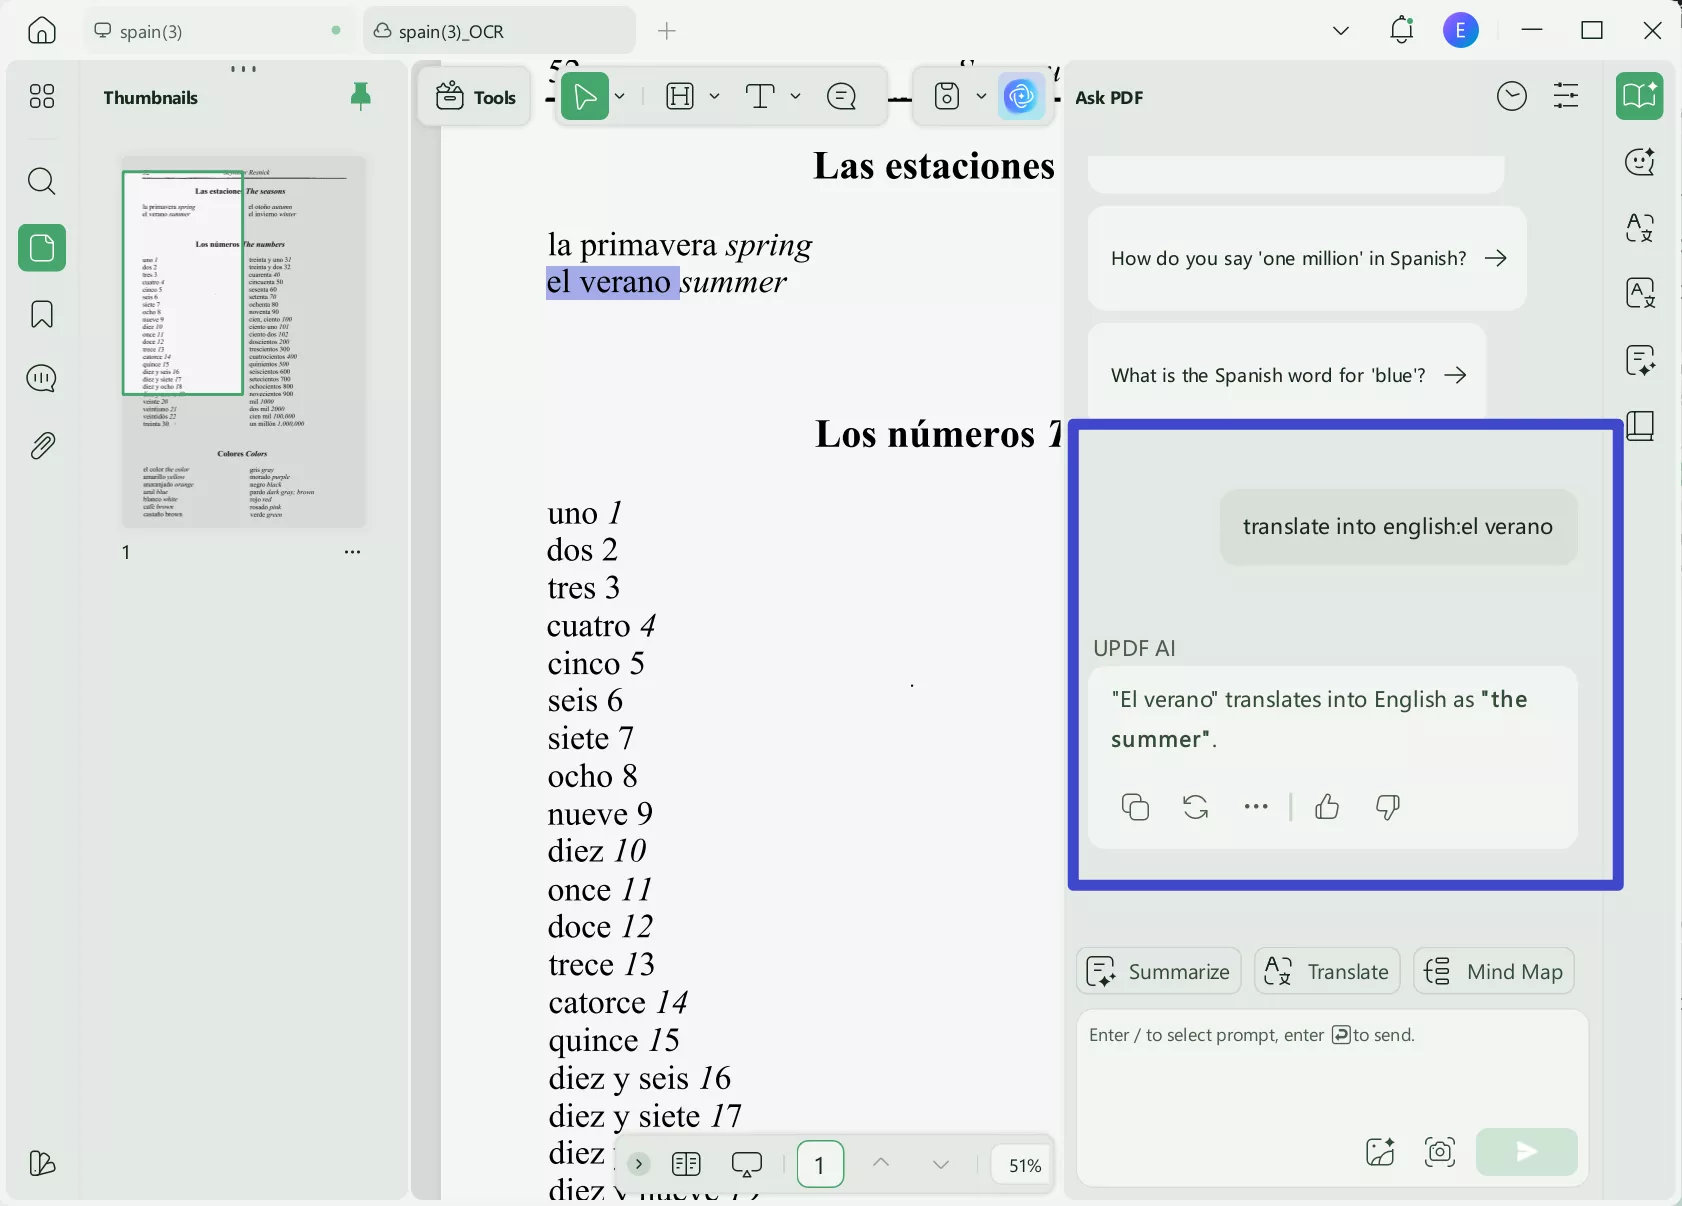The image size is (1682, 1206).
Task: Pin the Thumbnails panel
Action: click(x=361, y=96)
